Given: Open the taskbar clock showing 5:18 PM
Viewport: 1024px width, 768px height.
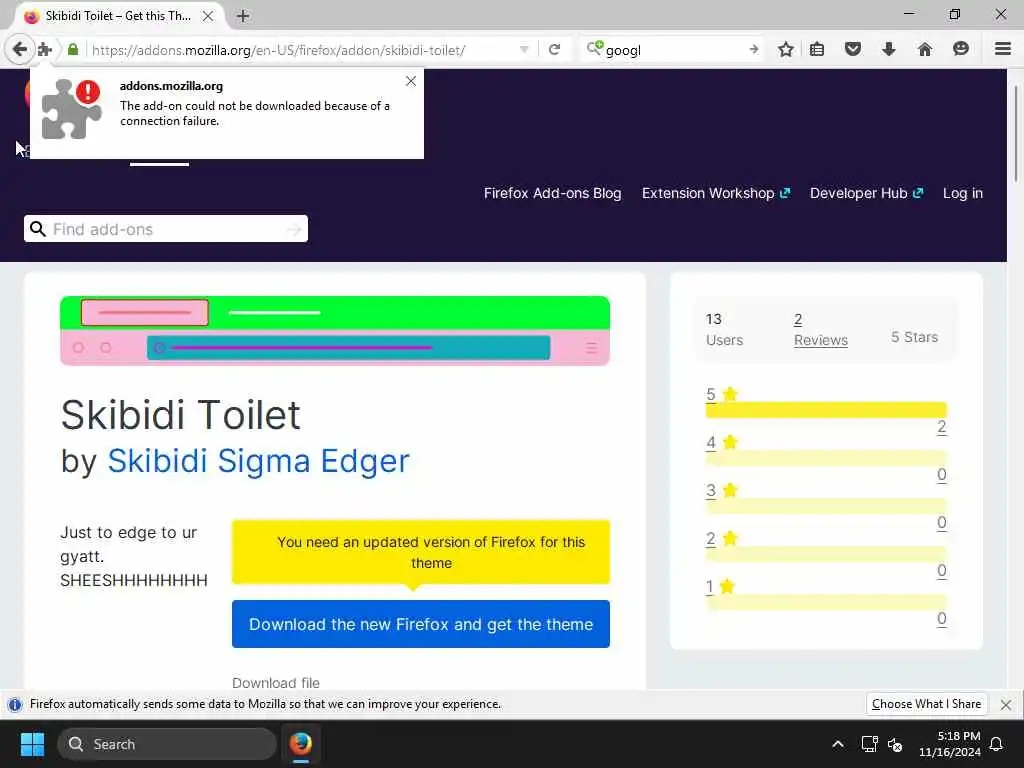Looking at the screenshot, I should click(x=950, y=744).
